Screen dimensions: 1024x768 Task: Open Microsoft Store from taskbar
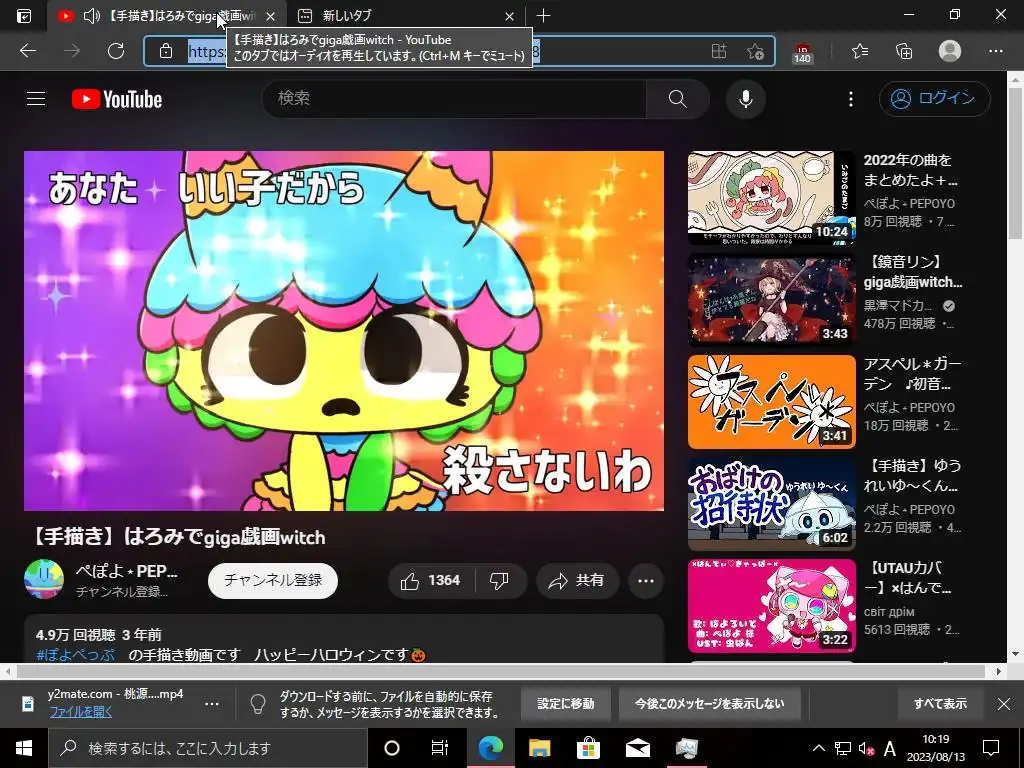[588, 748]
